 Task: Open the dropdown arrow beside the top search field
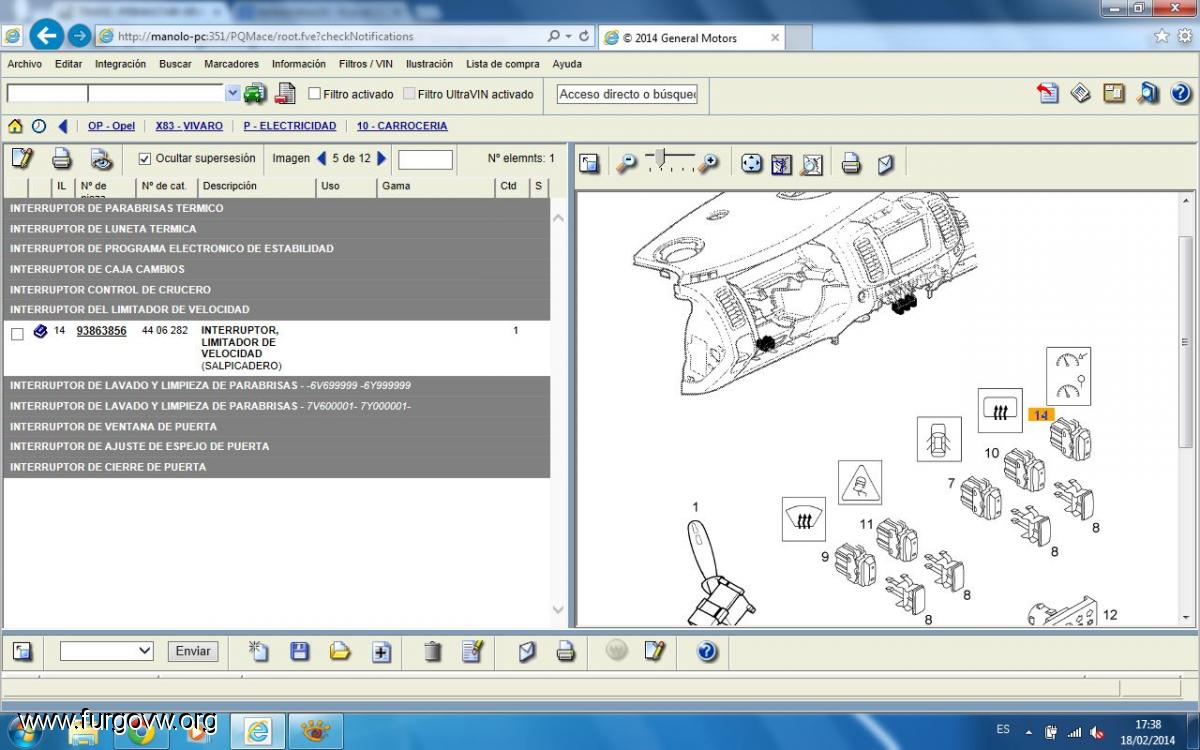[232, 93]
